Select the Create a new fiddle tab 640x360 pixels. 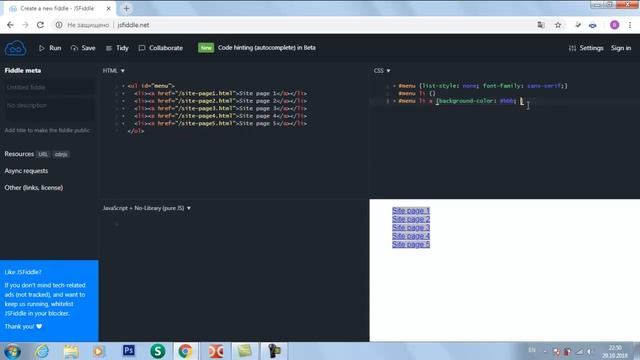[57, 8]
